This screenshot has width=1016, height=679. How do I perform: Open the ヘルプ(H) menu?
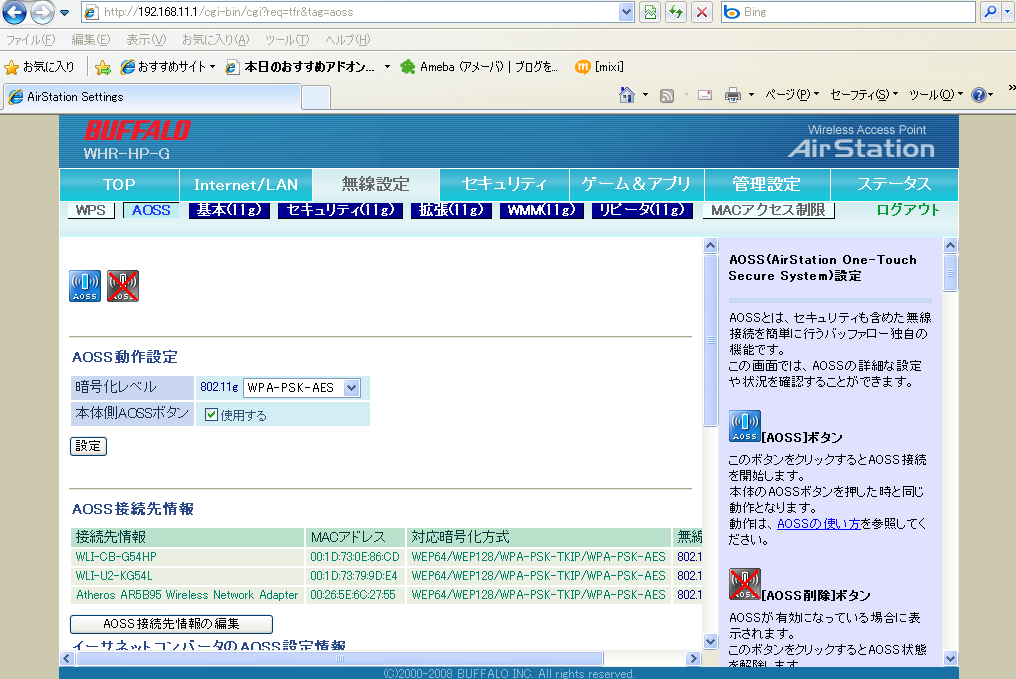[348, 40]
